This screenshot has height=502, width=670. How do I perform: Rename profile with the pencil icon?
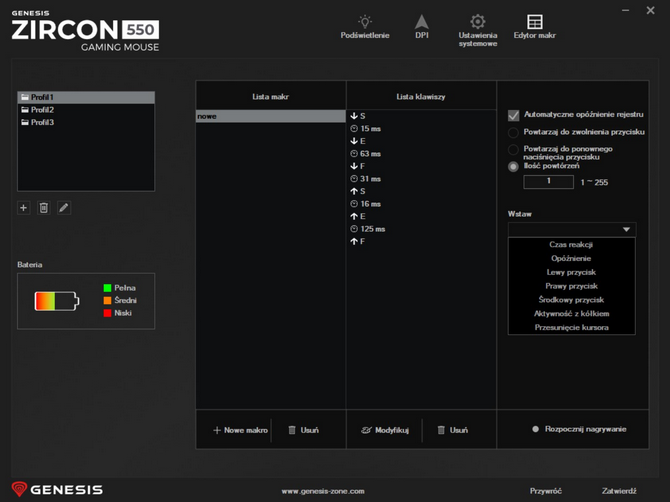click(64, 208)
